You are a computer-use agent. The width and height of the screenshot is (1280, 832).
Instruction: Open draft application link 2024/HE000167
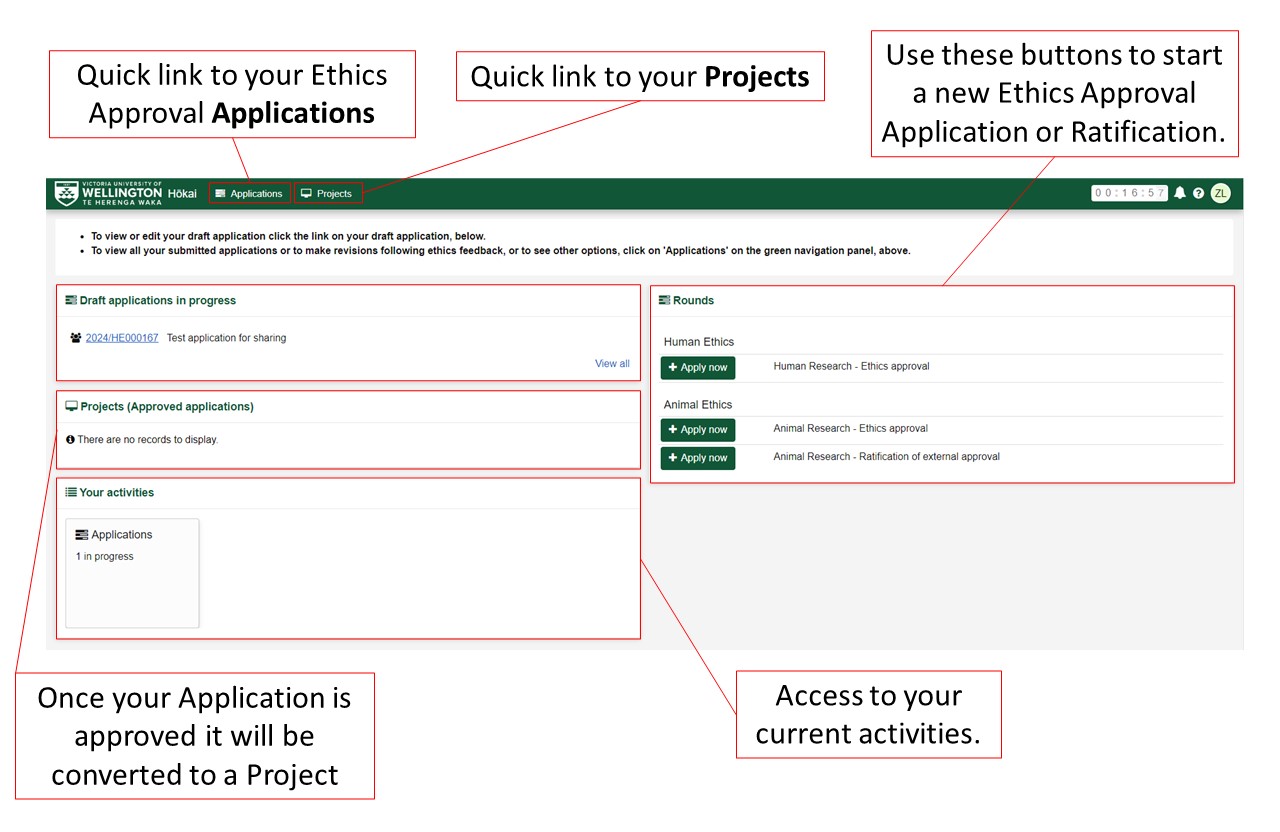point(122,338)
